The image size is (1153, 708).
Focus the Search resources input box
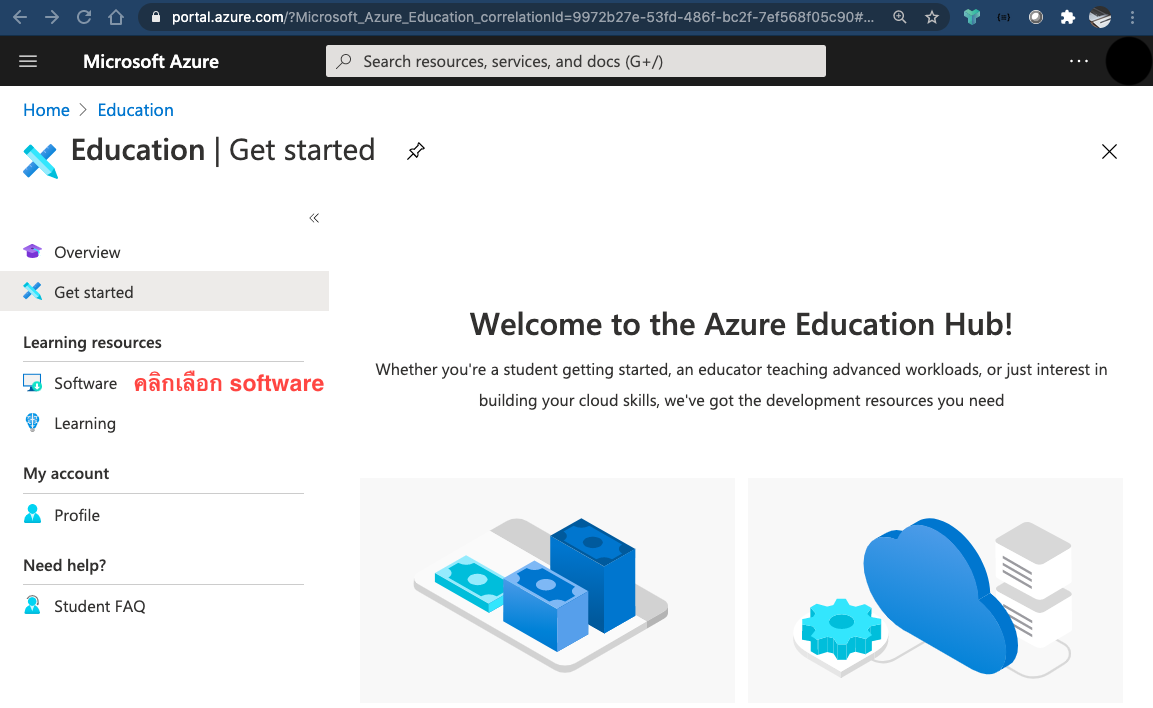coord(576,61)
